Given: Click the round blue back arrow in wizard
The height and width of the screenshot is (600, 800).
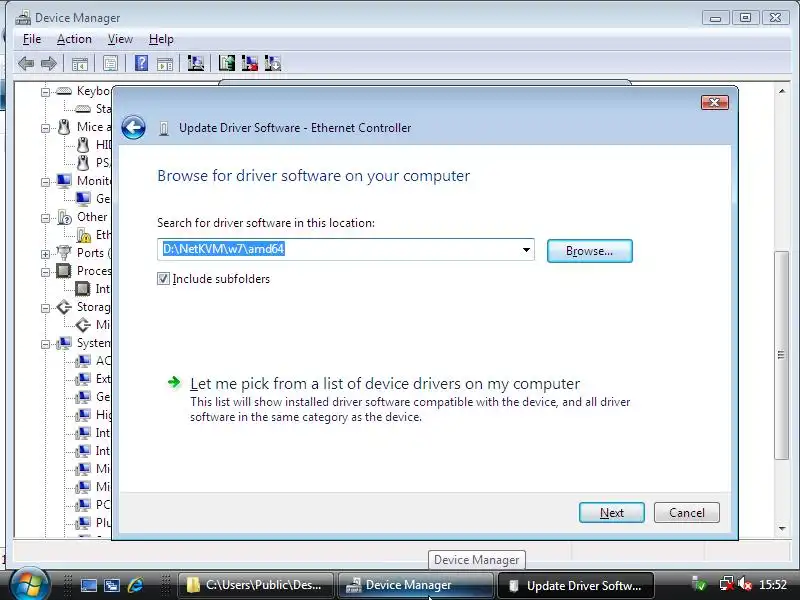Looking at the screenshot, I should coord(134,128).
